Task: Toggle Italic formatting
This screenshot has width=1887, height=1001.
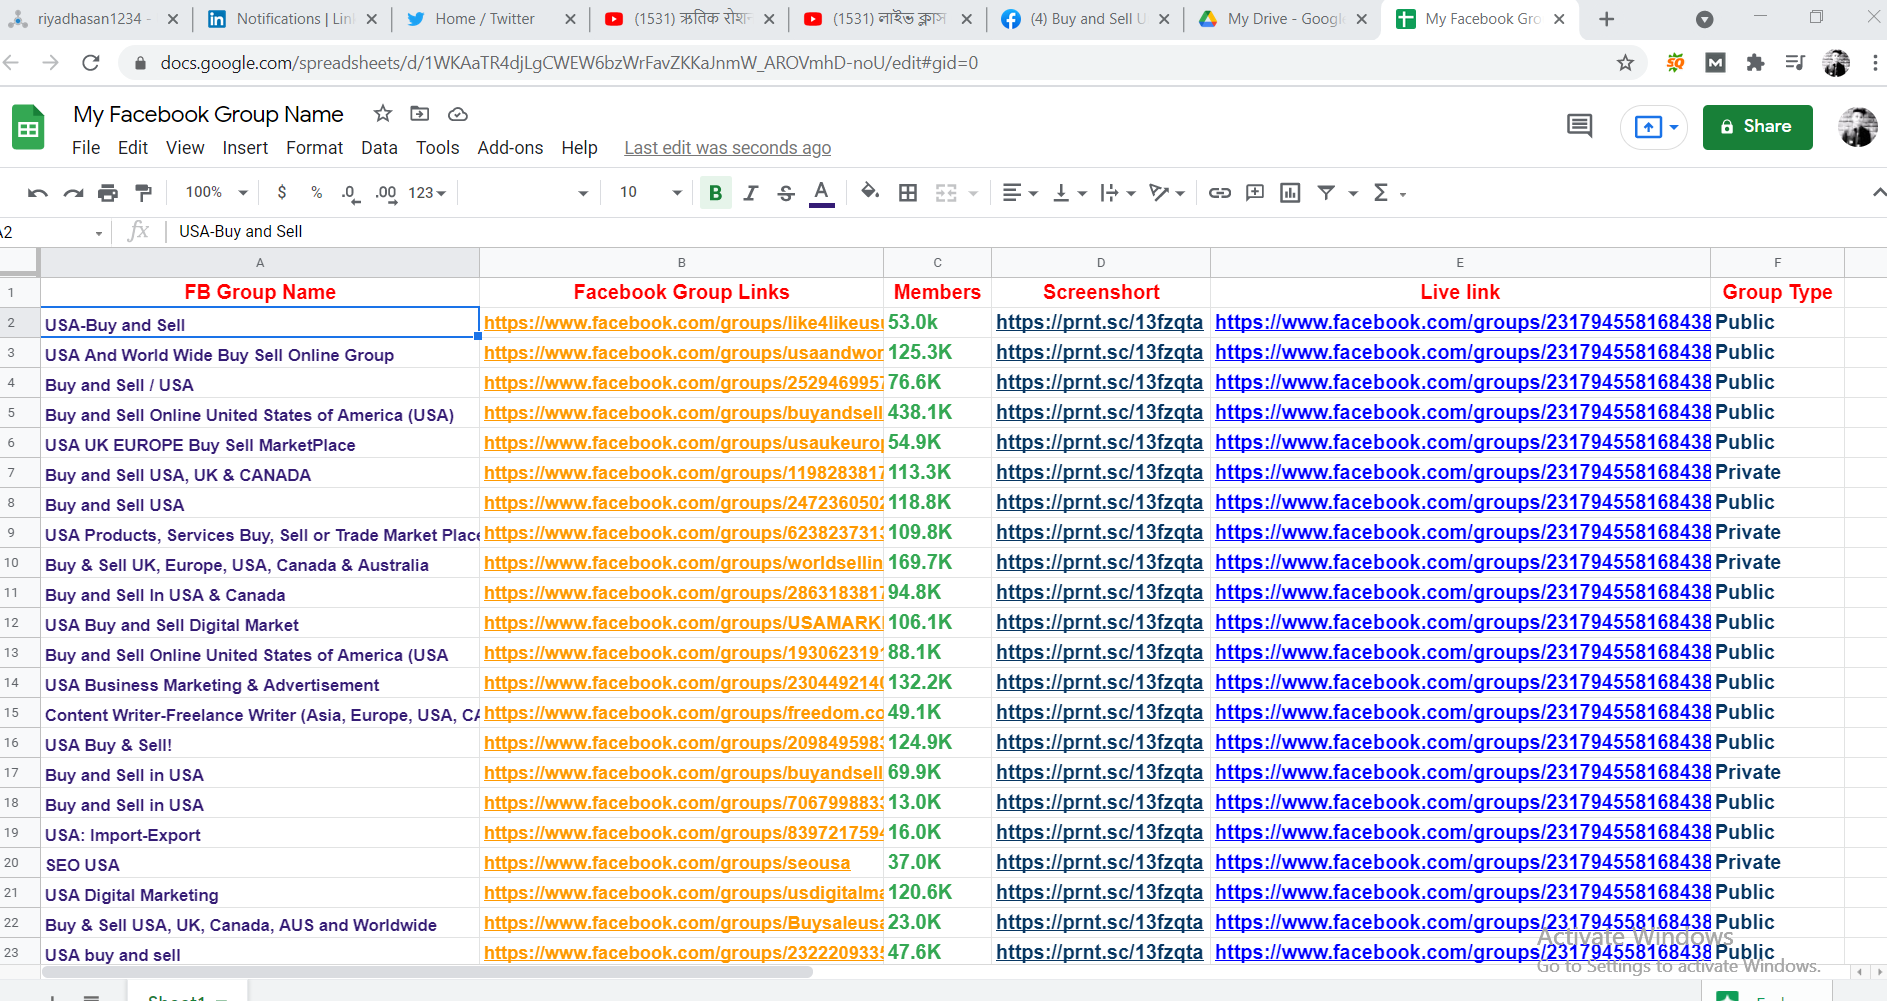Action: coord(751,193)
